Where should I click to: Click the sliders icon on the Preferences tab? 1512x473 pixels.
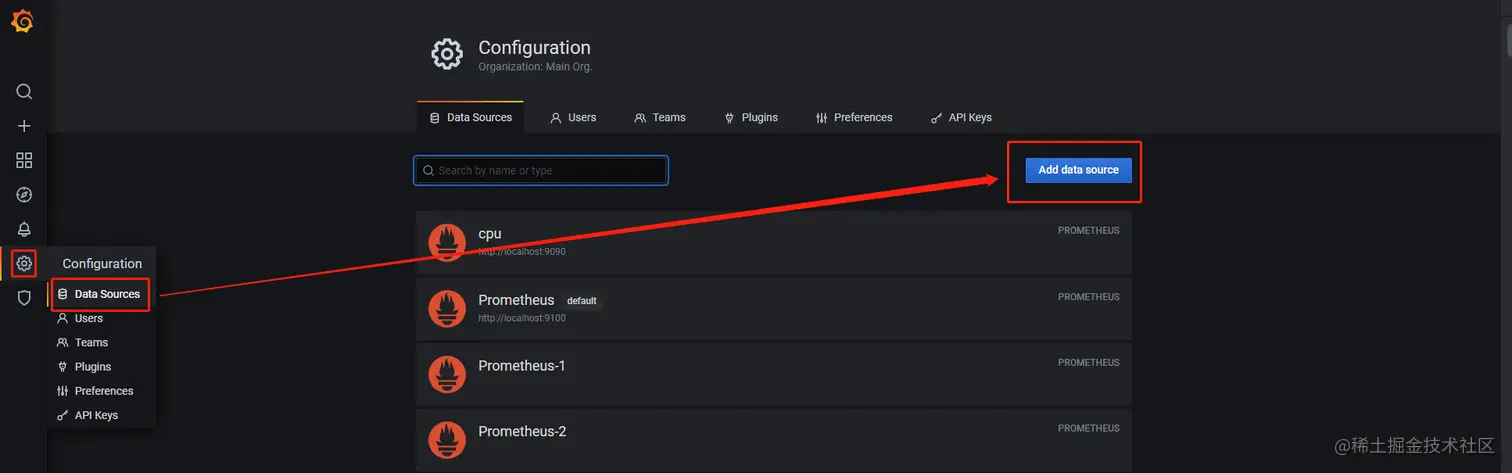(822, 118)
